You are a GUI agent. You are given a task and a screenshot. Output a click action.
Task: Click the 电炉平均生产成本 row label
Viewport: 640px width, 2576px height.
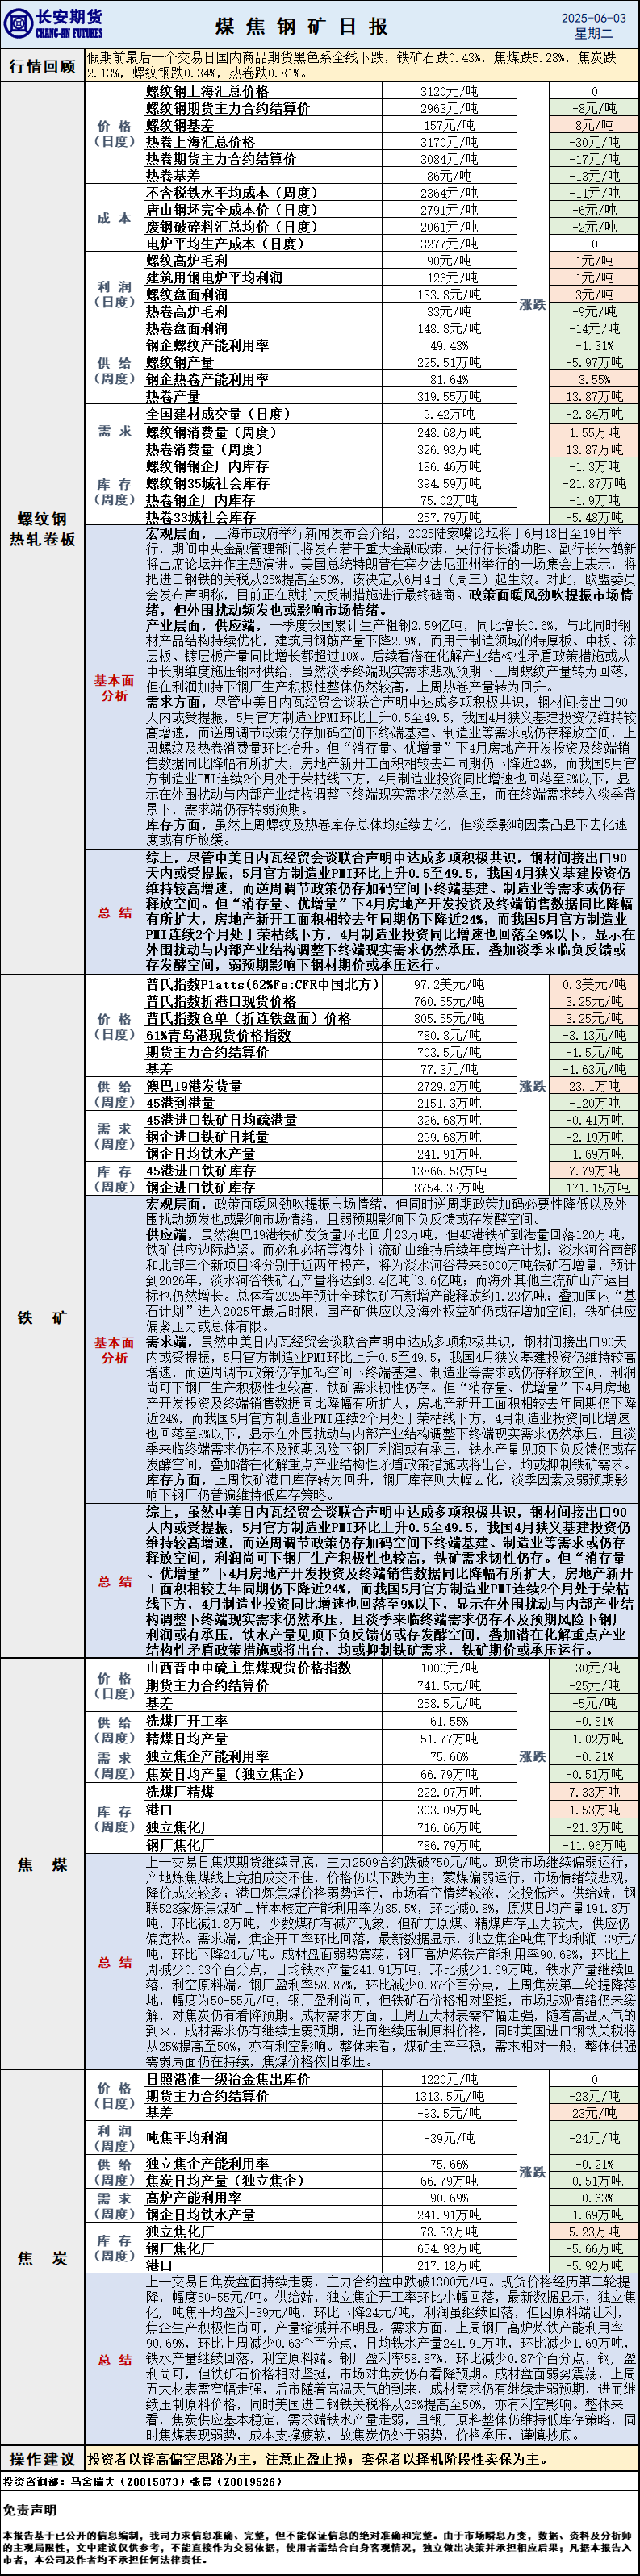coord(224,244)
